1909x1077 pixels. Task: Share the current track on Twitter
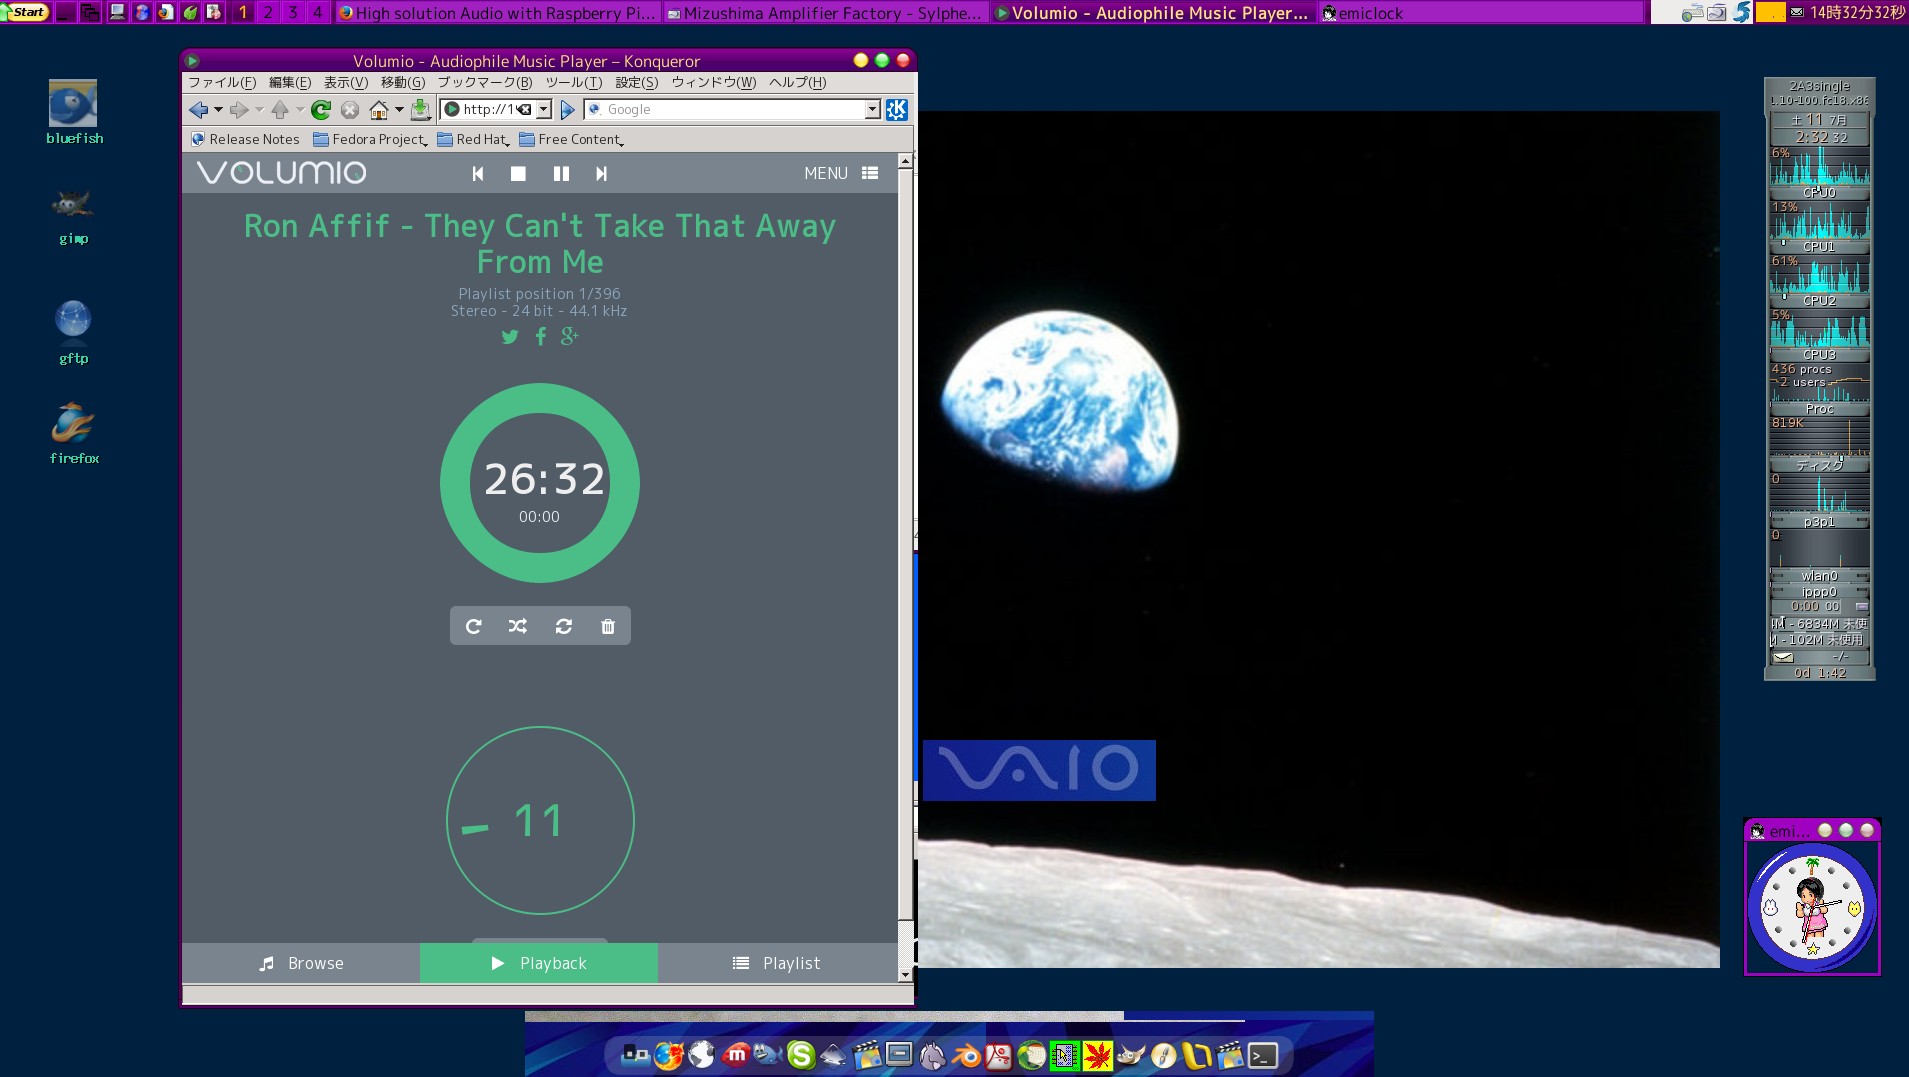(x=510, y=337)
